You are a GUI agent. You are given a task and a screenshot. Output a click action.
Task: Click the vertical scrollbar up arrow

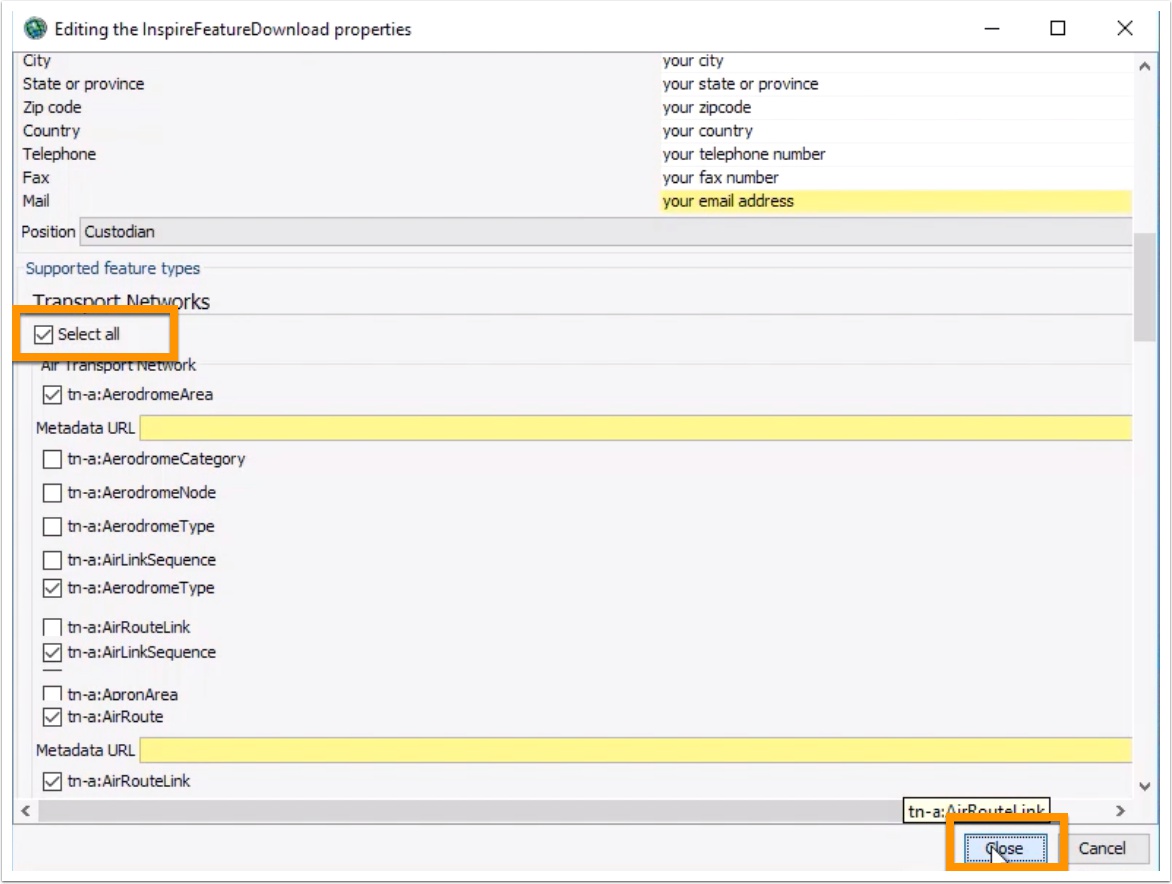(x=1144, y=67)
